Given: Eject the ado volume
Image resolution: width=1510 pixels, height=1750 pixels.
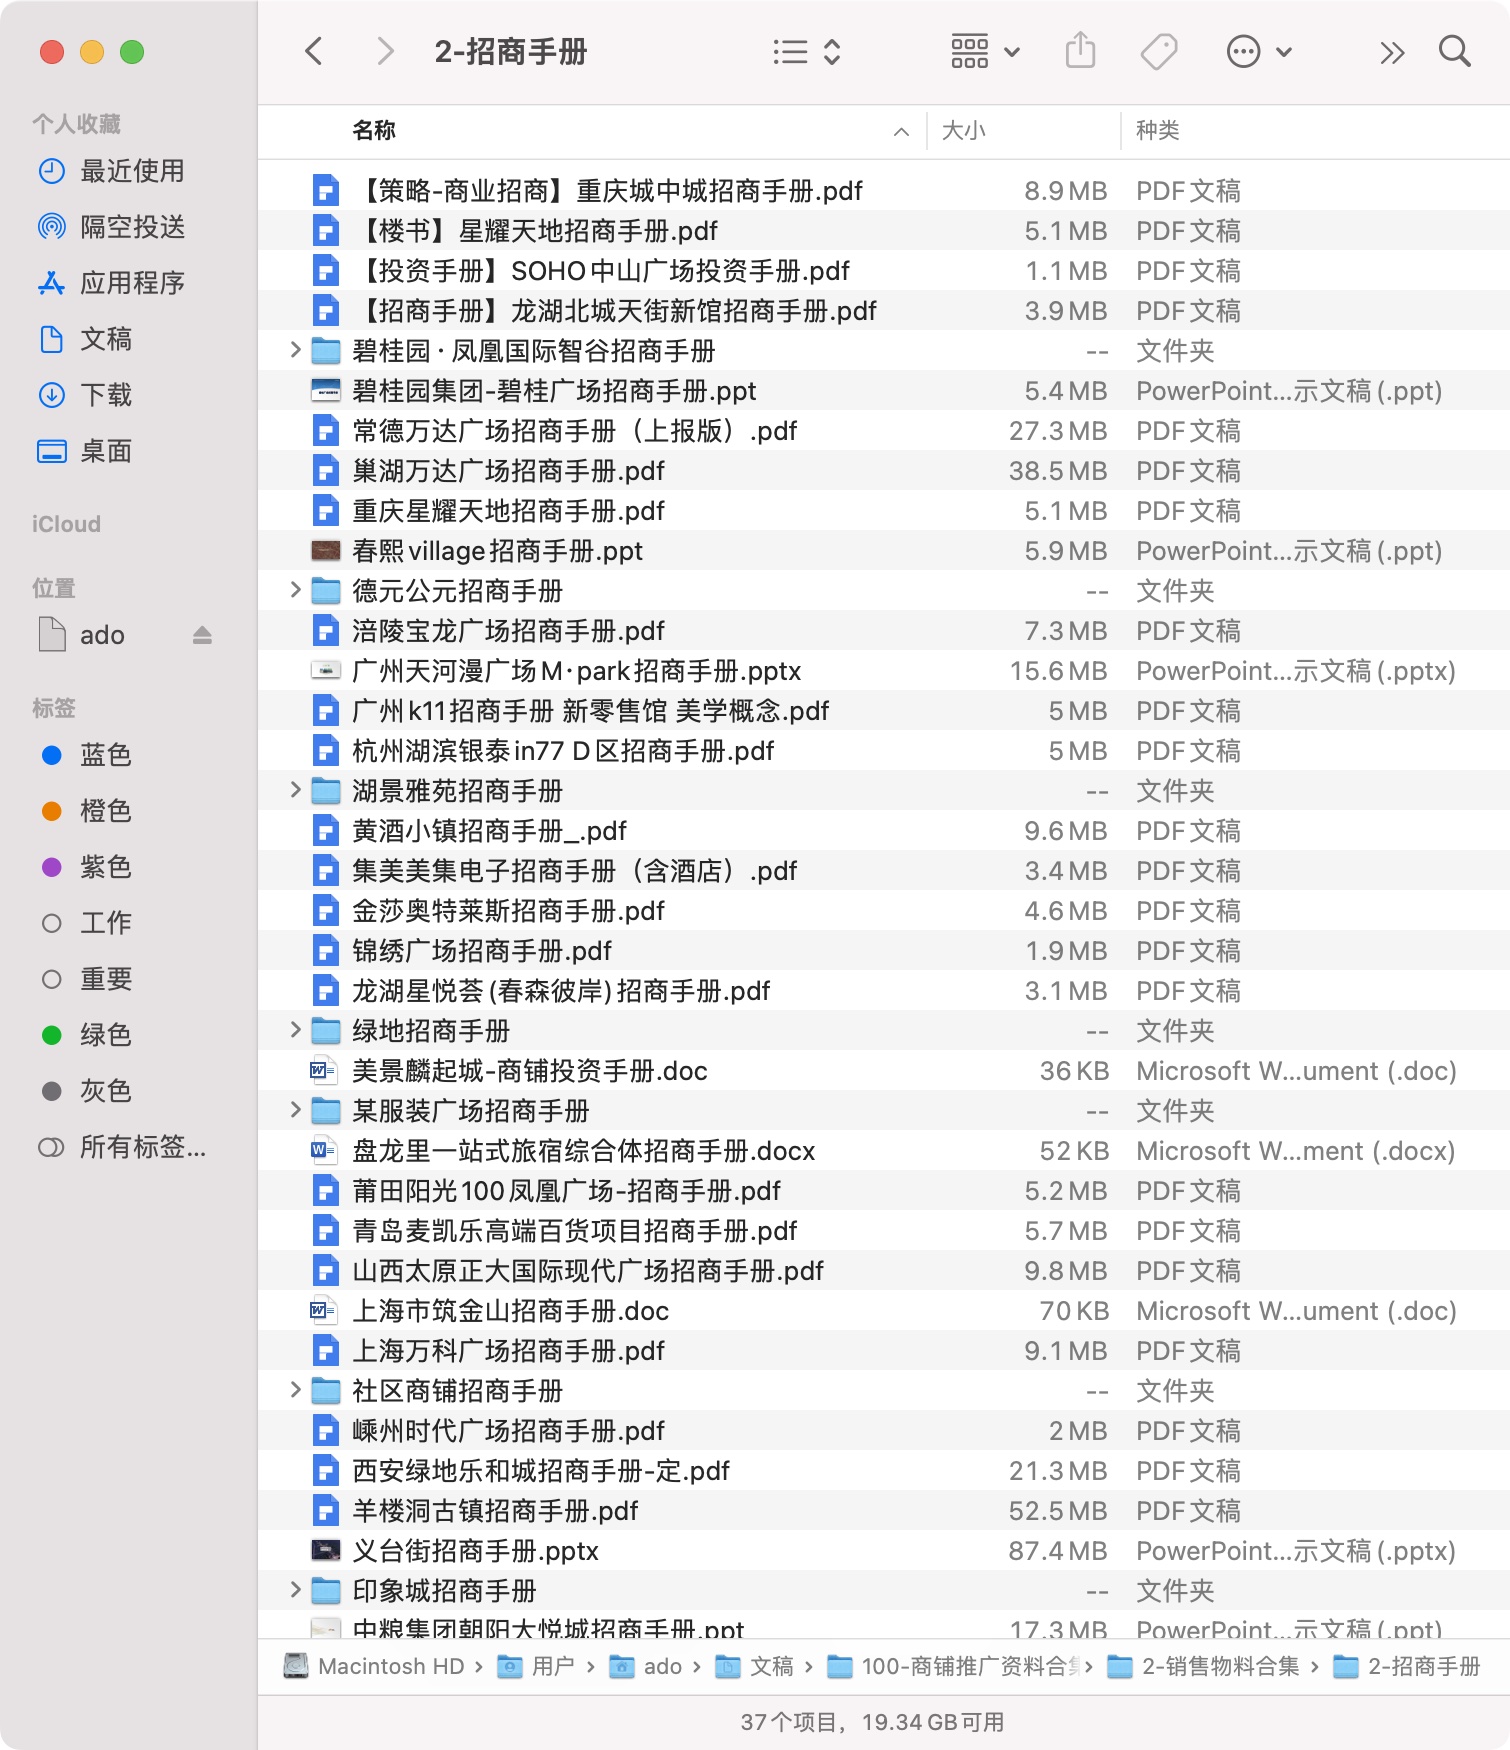Looking at the screenshot, I should (x=202, y=635).
